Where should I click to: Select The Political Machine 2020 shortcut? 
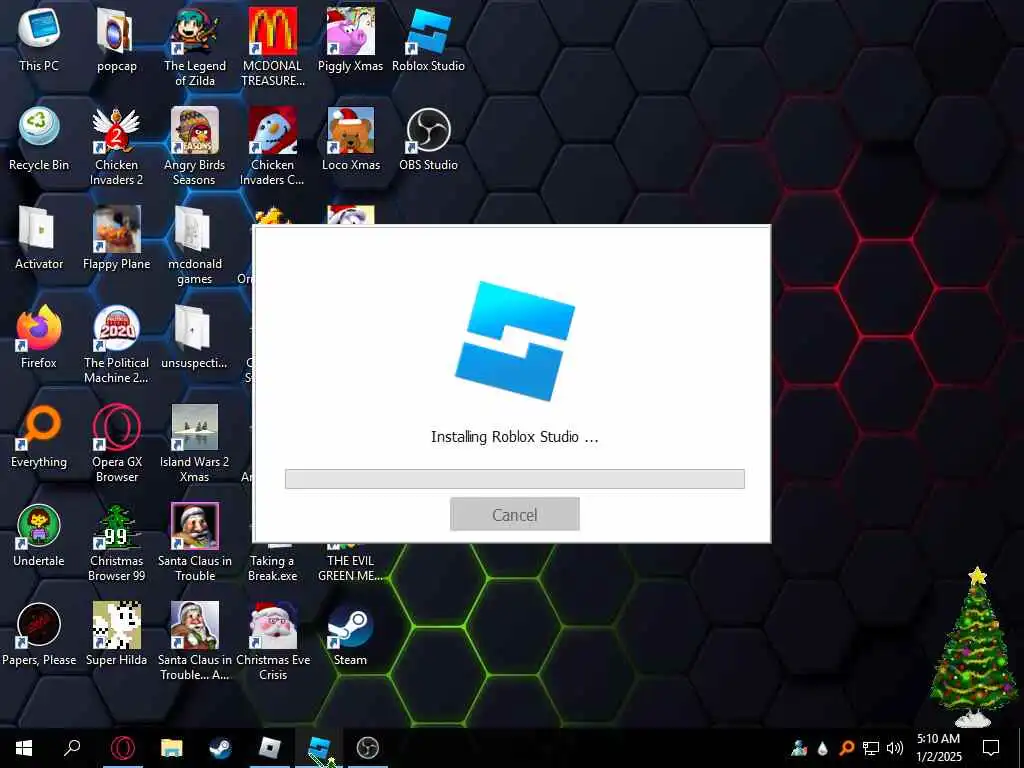coord(116,344)
